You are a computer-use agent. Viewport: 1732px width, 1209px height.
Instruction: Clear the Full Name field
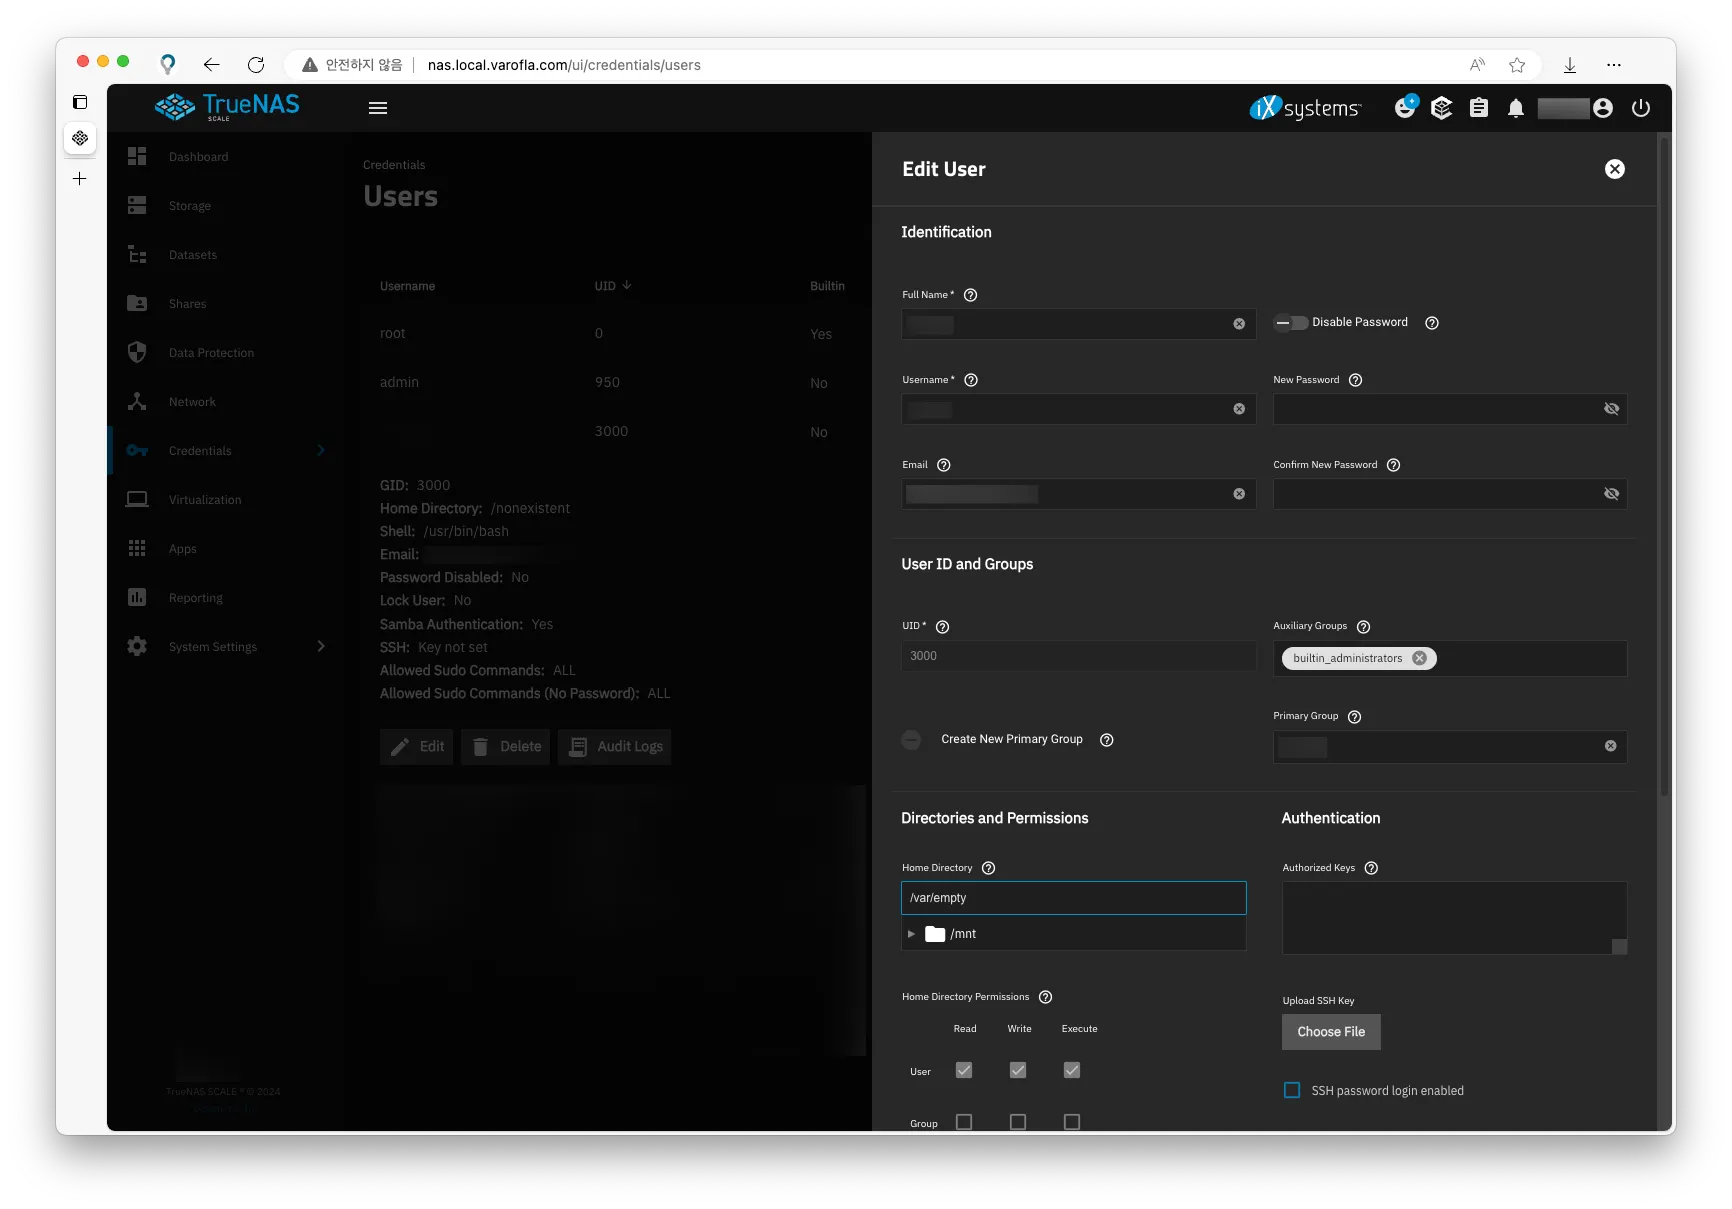(x=1239, y=324)
